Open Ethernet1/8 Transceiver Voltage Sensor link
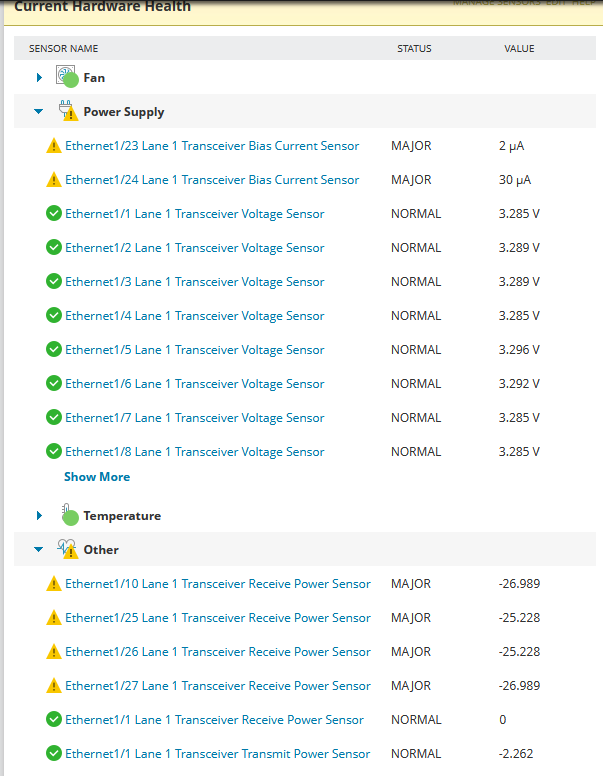 point(195,452)
